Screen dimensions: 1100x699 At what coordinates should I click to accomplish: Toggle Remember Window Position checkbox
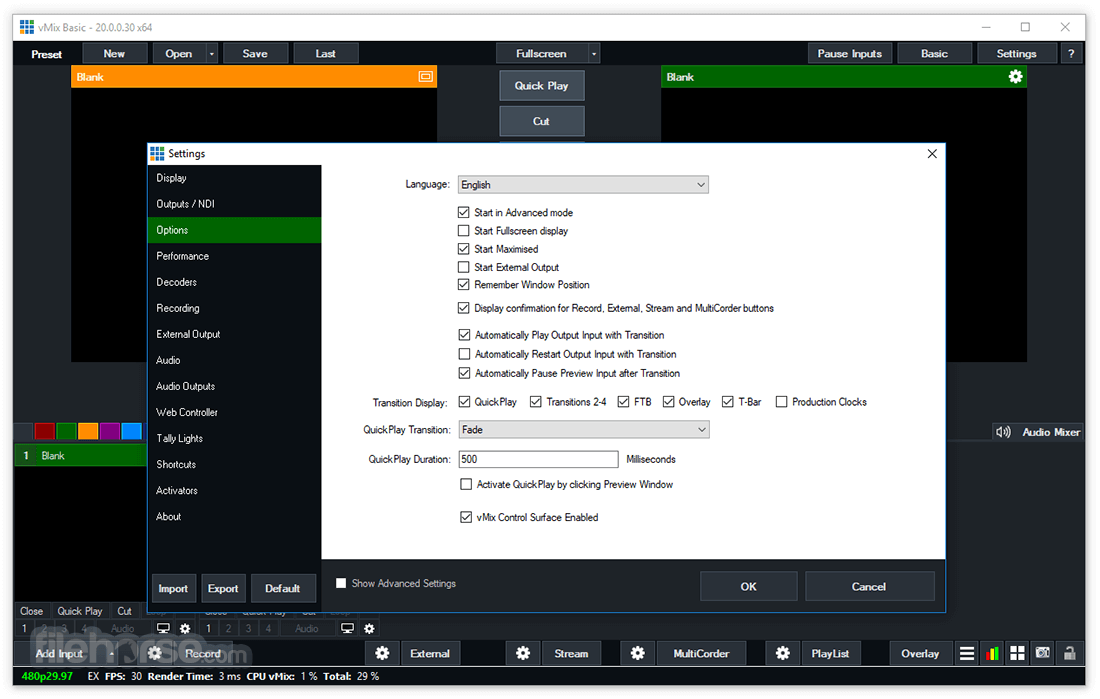[x=464, y=284]
